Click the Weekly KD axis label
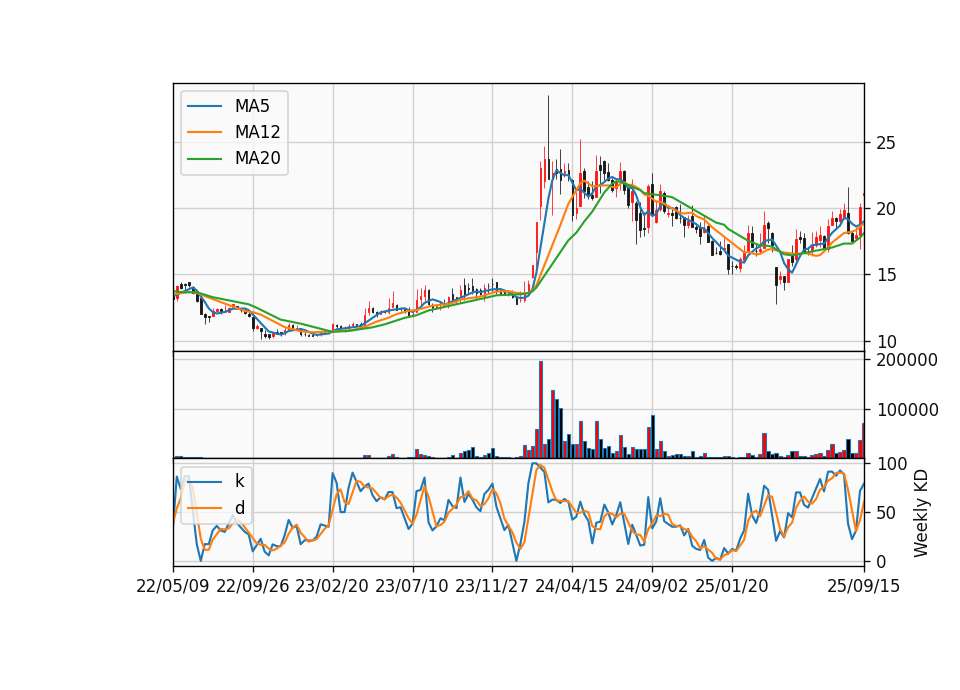The width and height of the screenshot is (960, 690). point(921,513)
